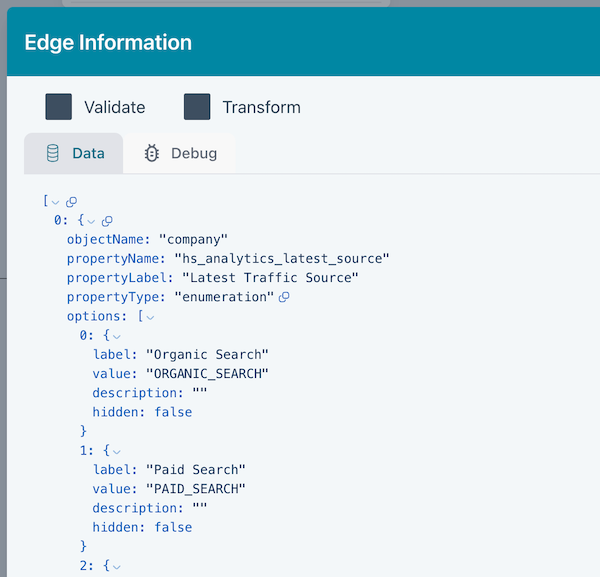This screenshot has height=577, width=600.
Task: Click the copy icon beside item 0's brace
Action: [107, 221]
